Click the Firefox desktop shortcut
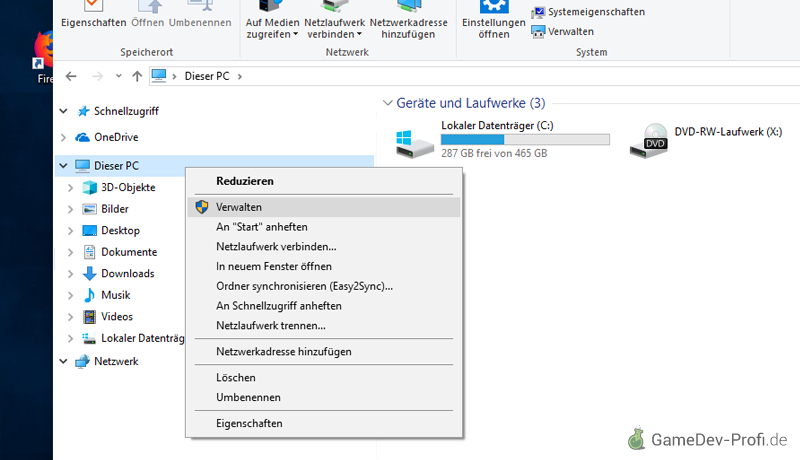Image resolution: width=800 pixels, height=460 pixels. coord(43,56)
